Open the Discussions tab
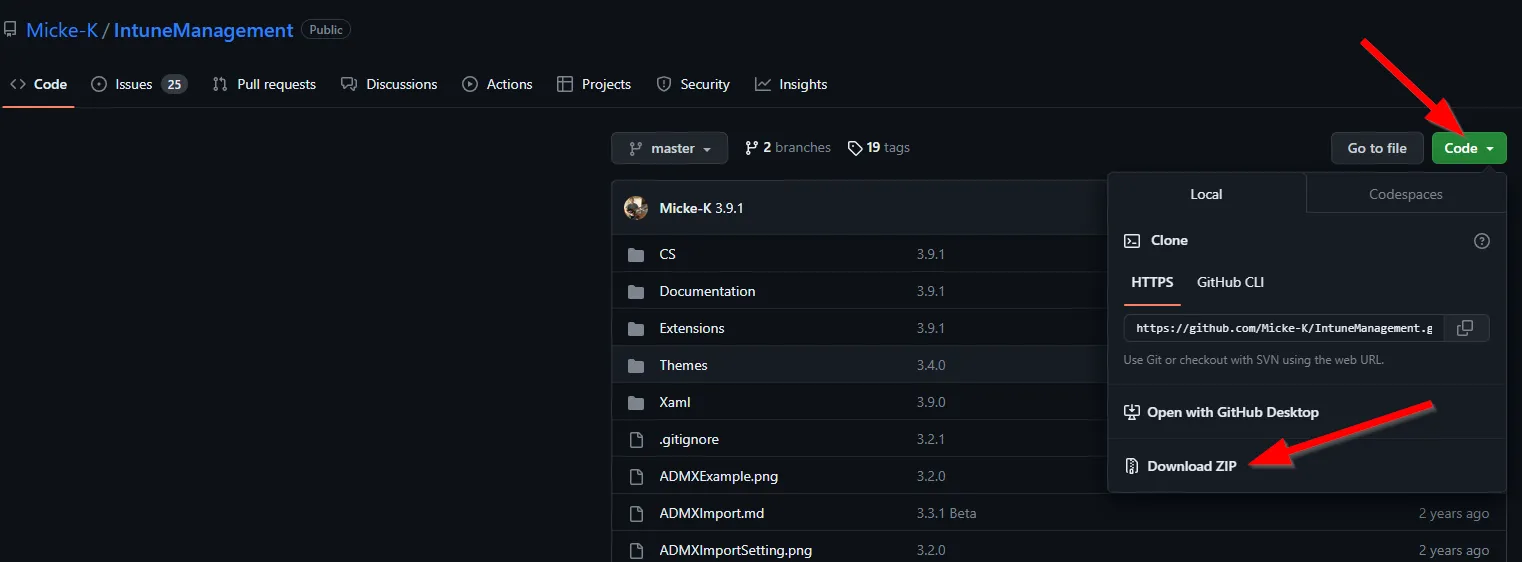Viewport: 1522px width, 562px height. 389,84
